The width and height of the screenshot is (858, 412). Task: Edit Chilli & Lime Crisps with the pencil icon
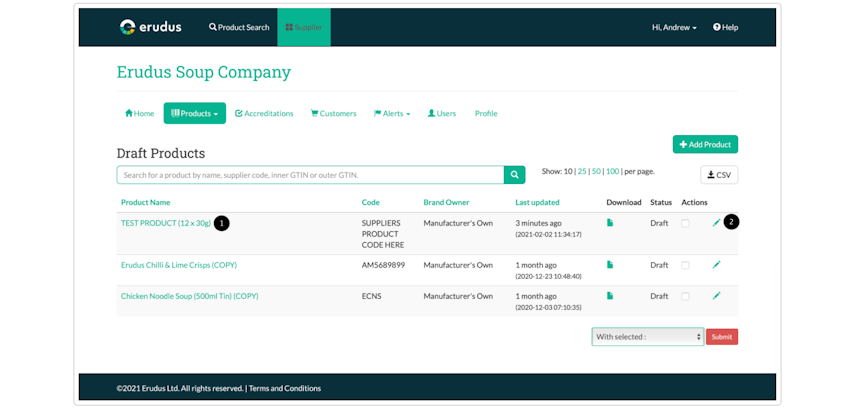716,264
